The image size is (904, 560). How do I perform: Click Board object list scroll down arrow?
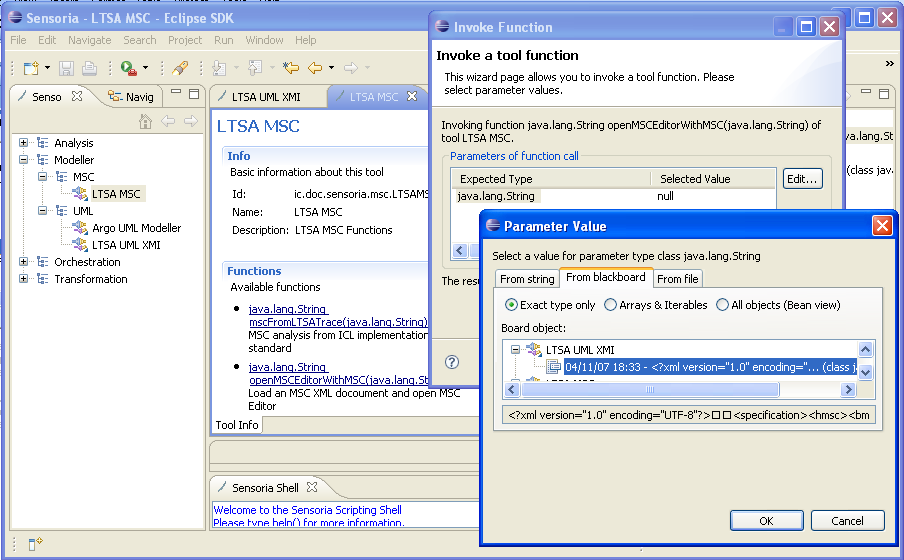tap(865, 373)
